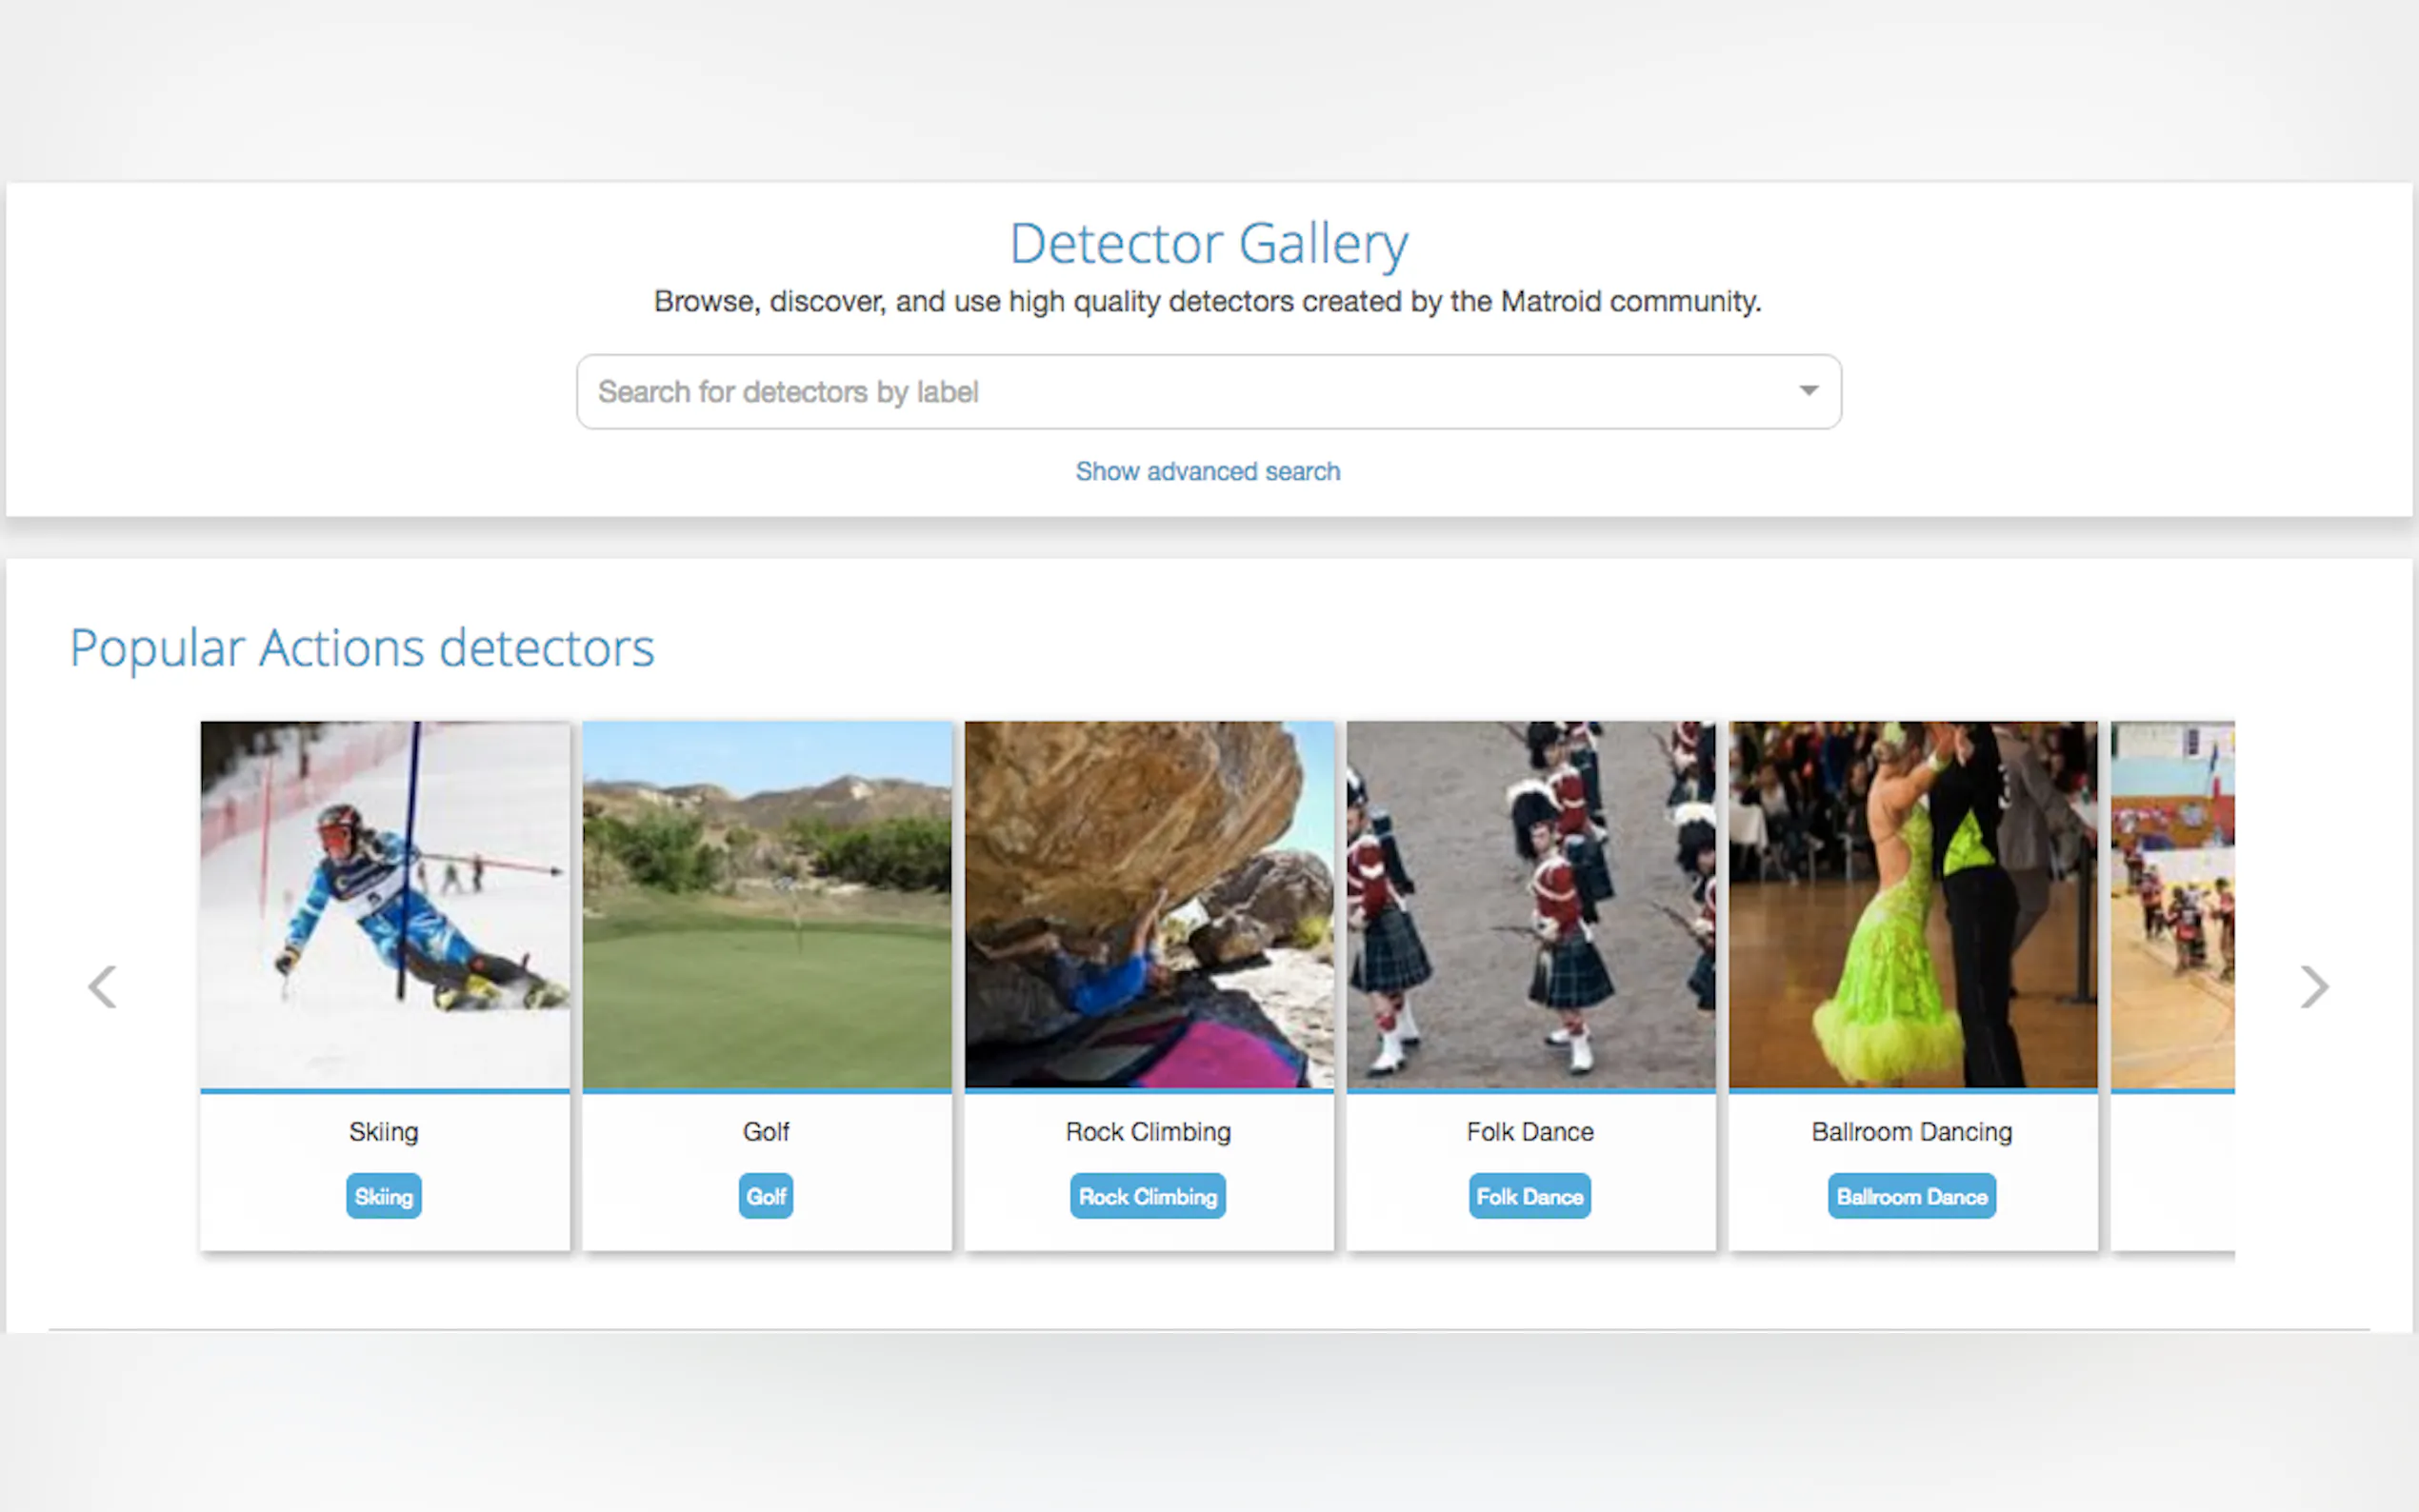Click the Rock Climbing title text
This screenshot has width=2419, height=1512.
[1147, 1132]
